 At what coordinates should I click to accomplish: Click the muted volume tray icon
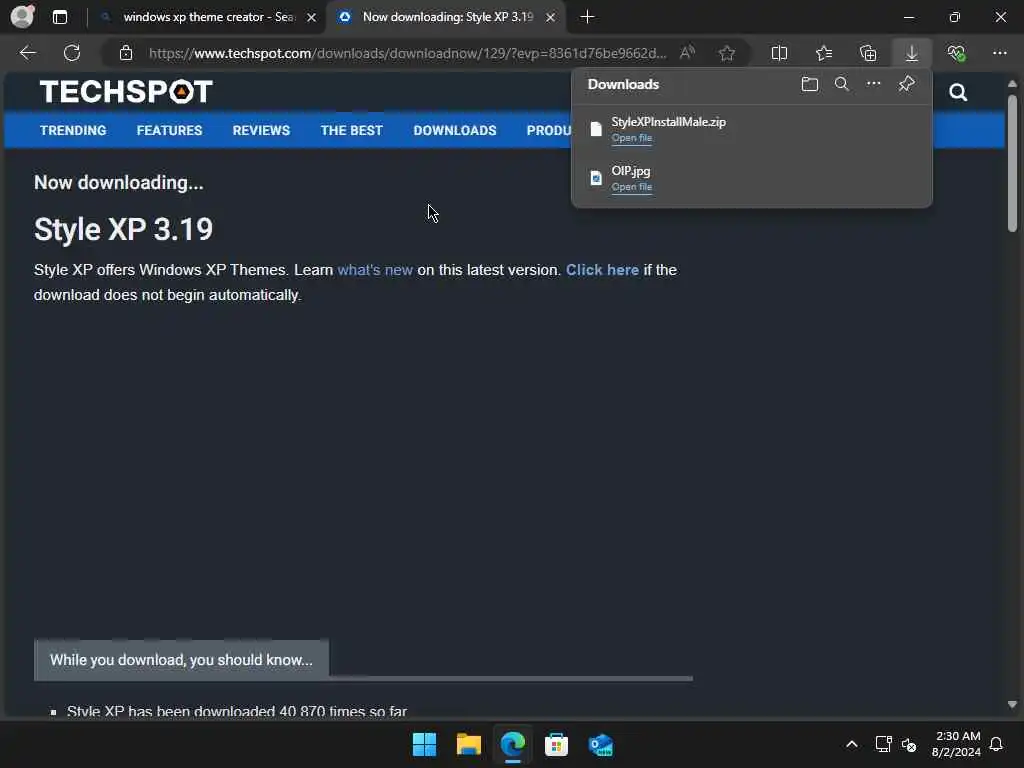coord(908,744)
